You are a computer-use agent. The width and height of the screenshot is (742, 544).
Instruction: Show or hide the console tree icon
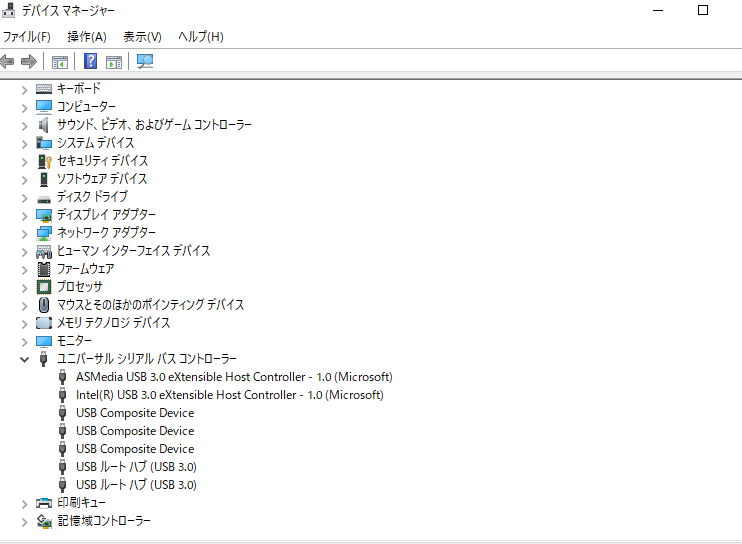pyautogui.click(x=60, y=61)
